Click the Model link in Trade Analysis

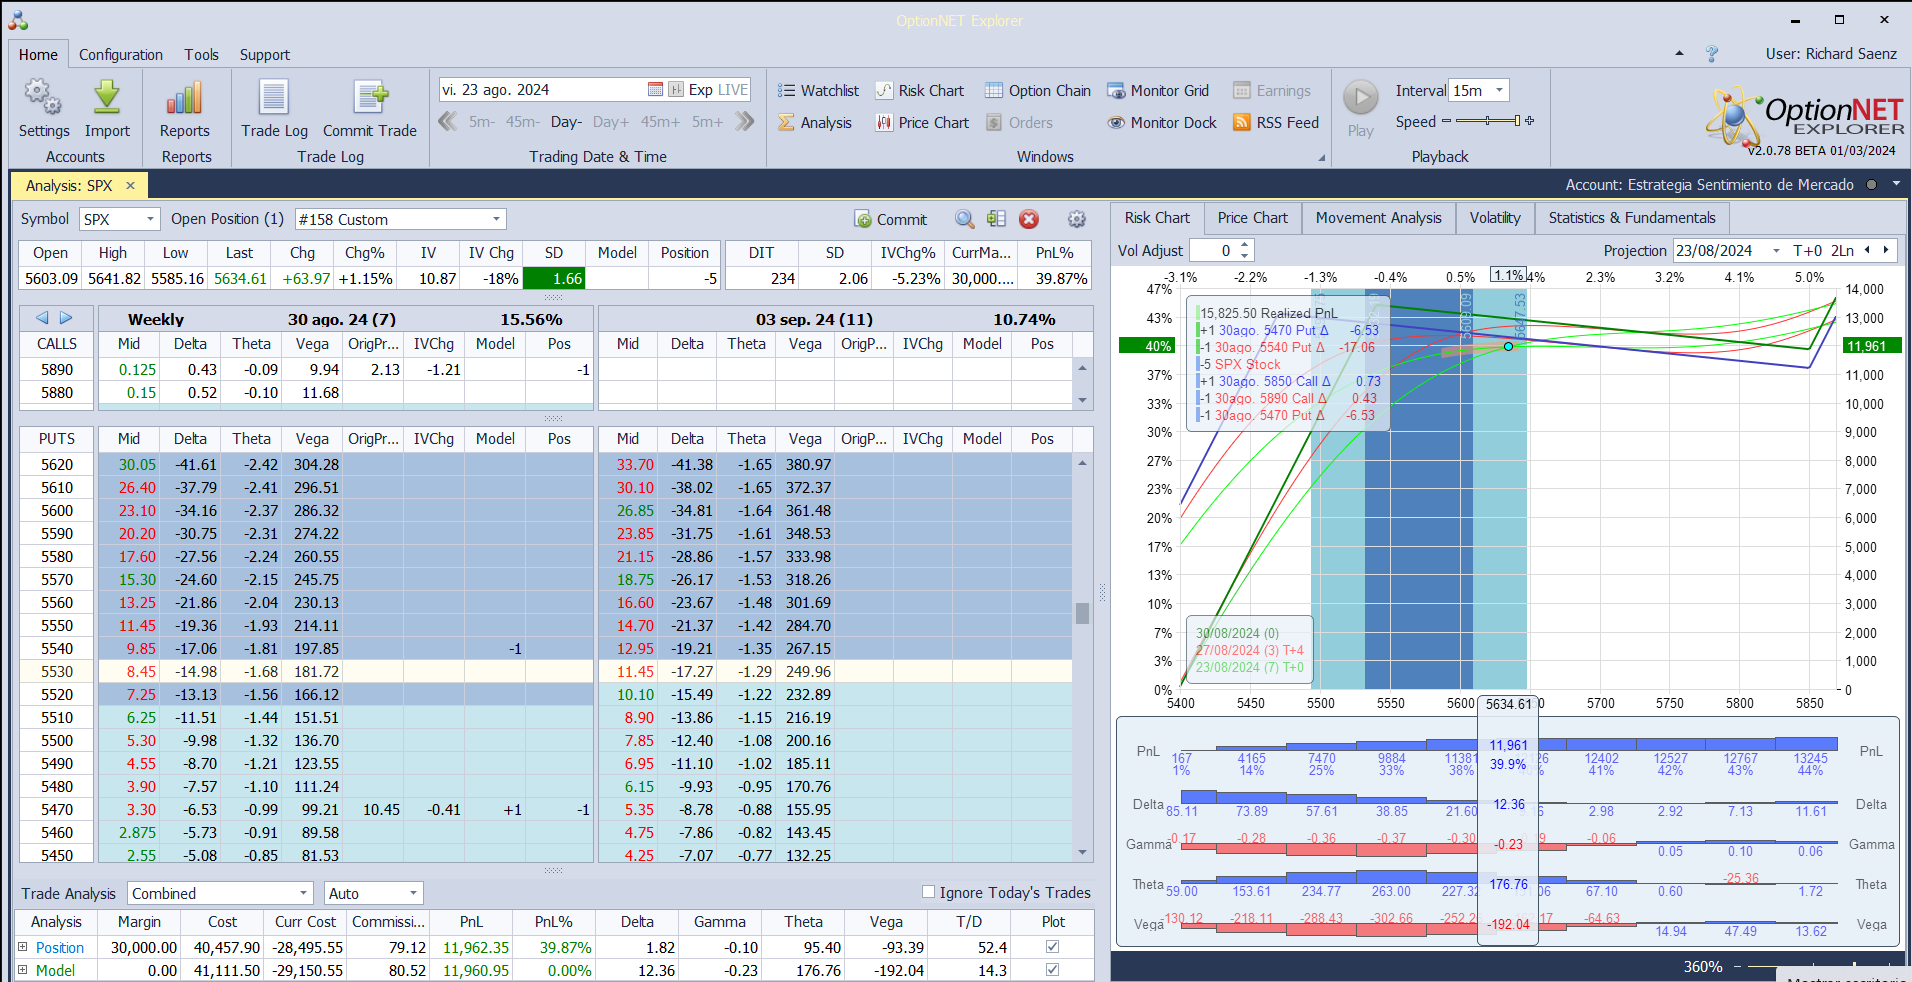pos(55,970)
